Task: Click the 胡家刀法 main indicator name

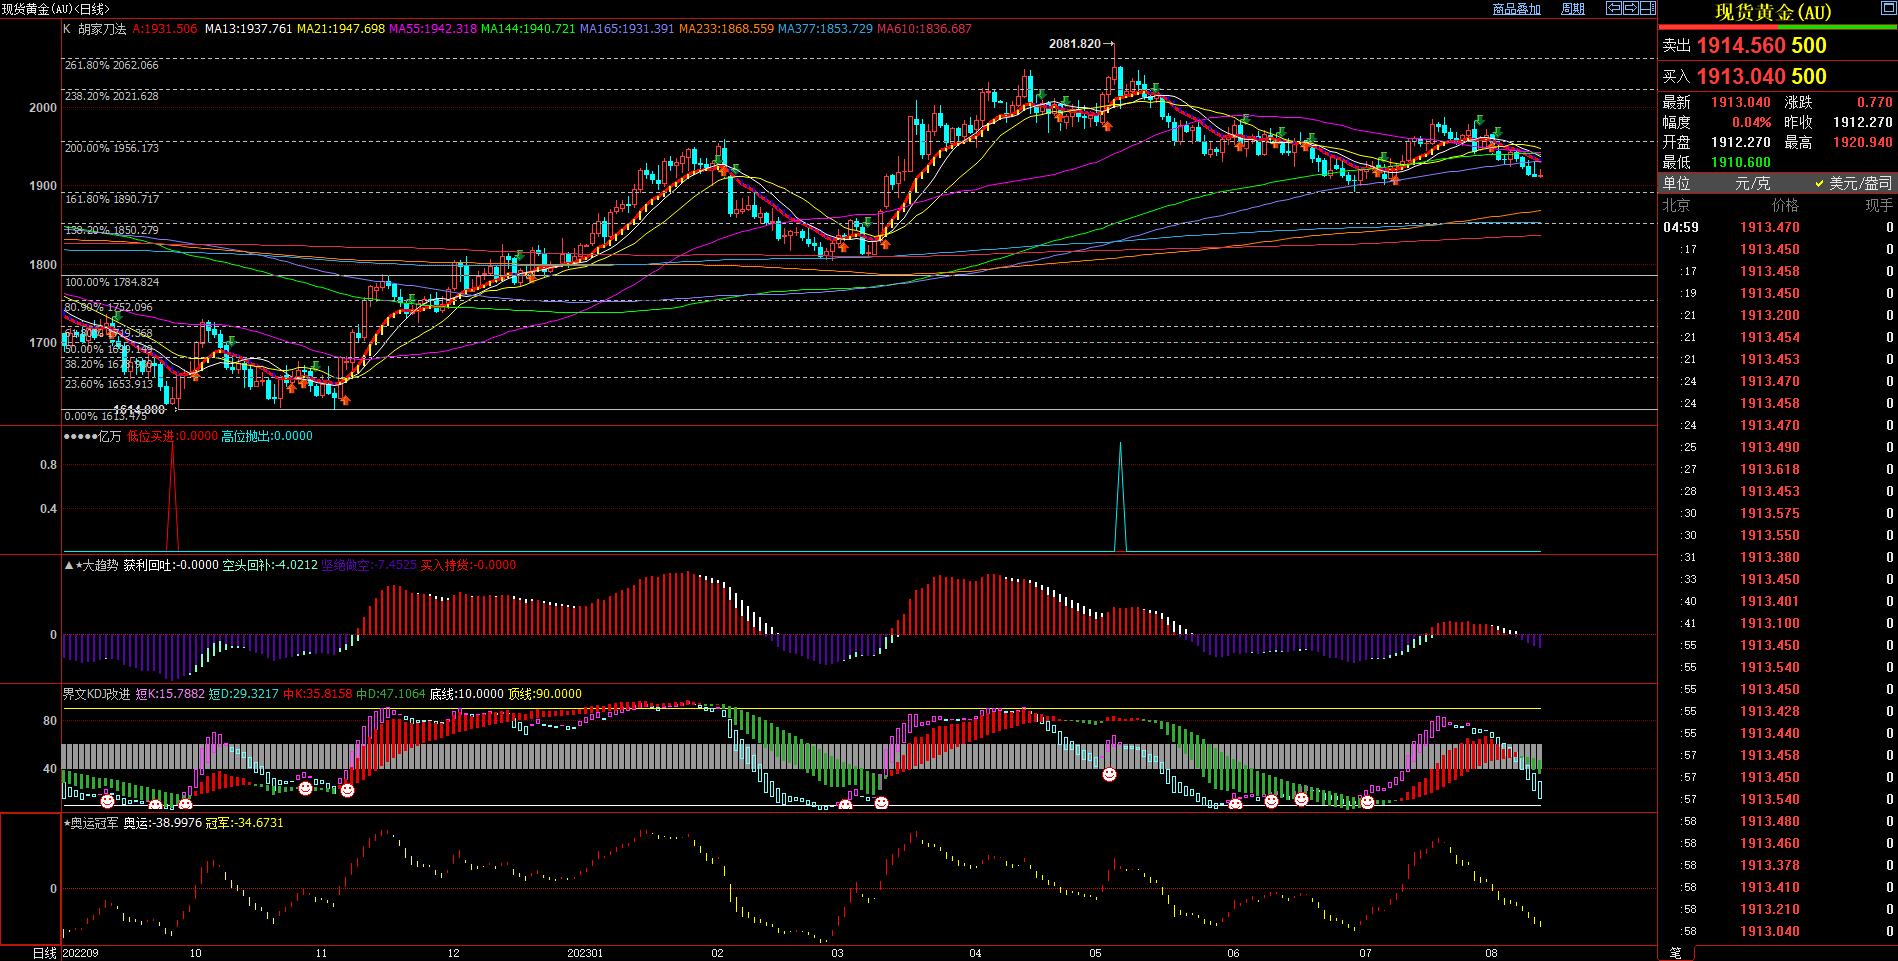Action: 102,29
